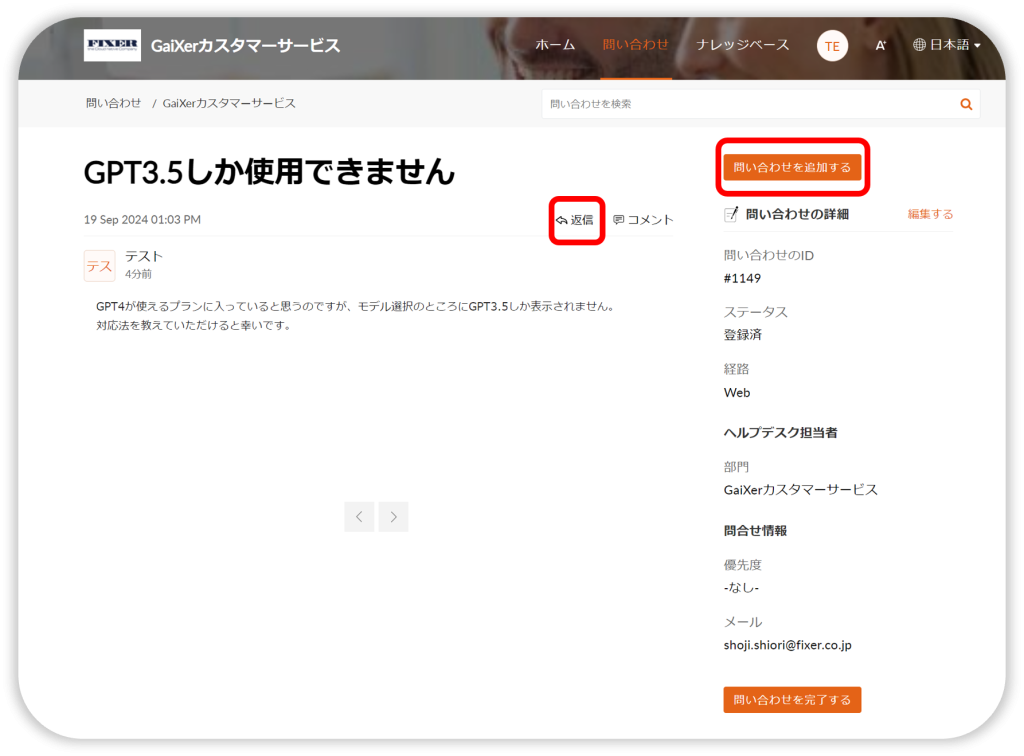Open the ナレッジベース tab
Screen dimensions: 1024x756
[743, 45]
